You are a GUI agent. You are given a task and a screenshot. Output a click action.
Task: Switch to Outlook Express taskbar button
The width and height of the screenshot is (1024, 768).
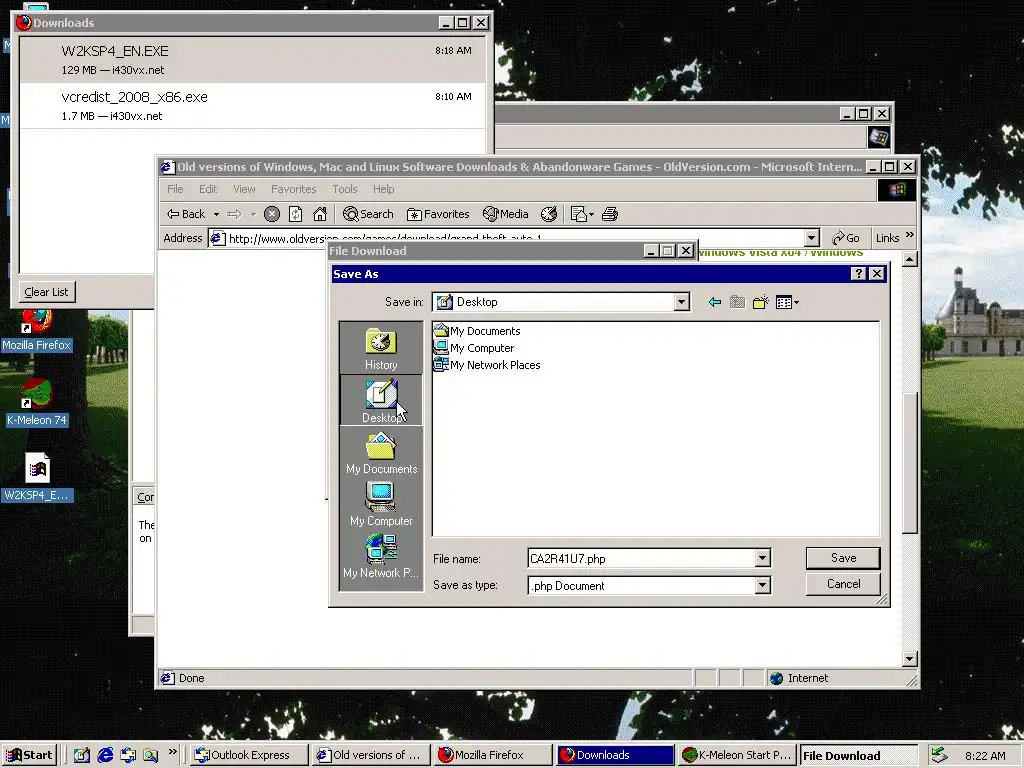(x=249, y=755)
